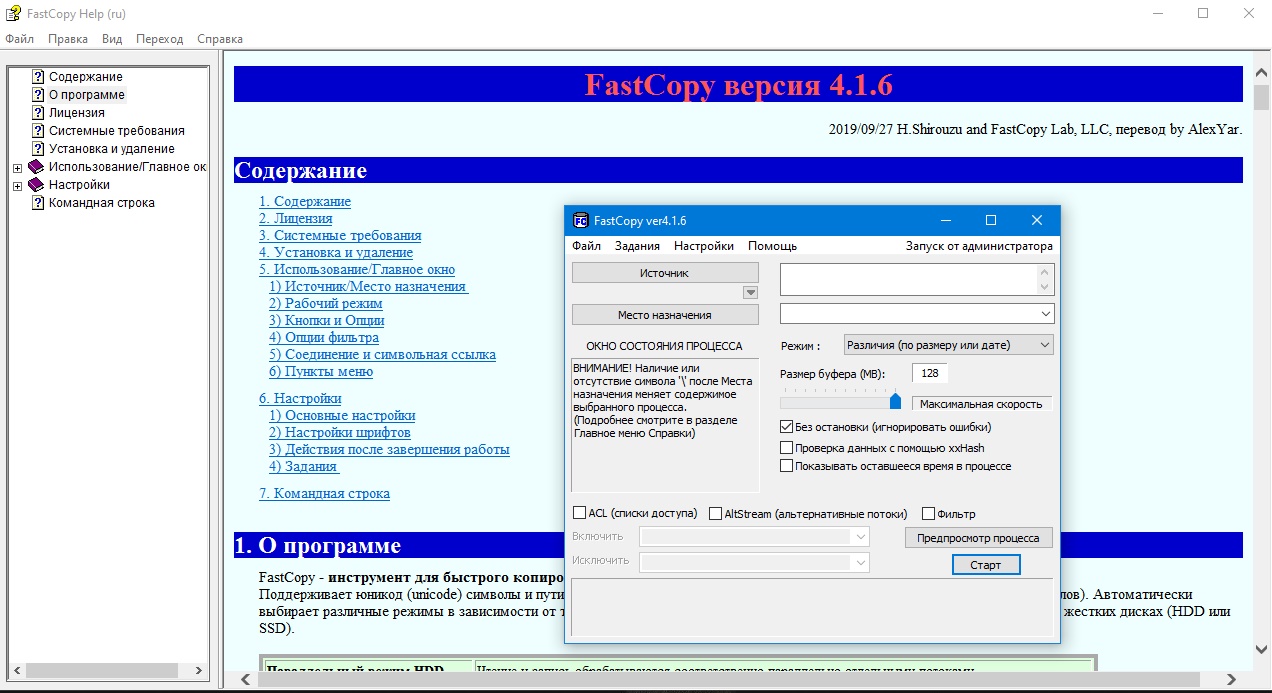This screenshot has width=1272, height=693.
Task: Open the 2) Рабочий режим link
Action: (x=326, y=304)
